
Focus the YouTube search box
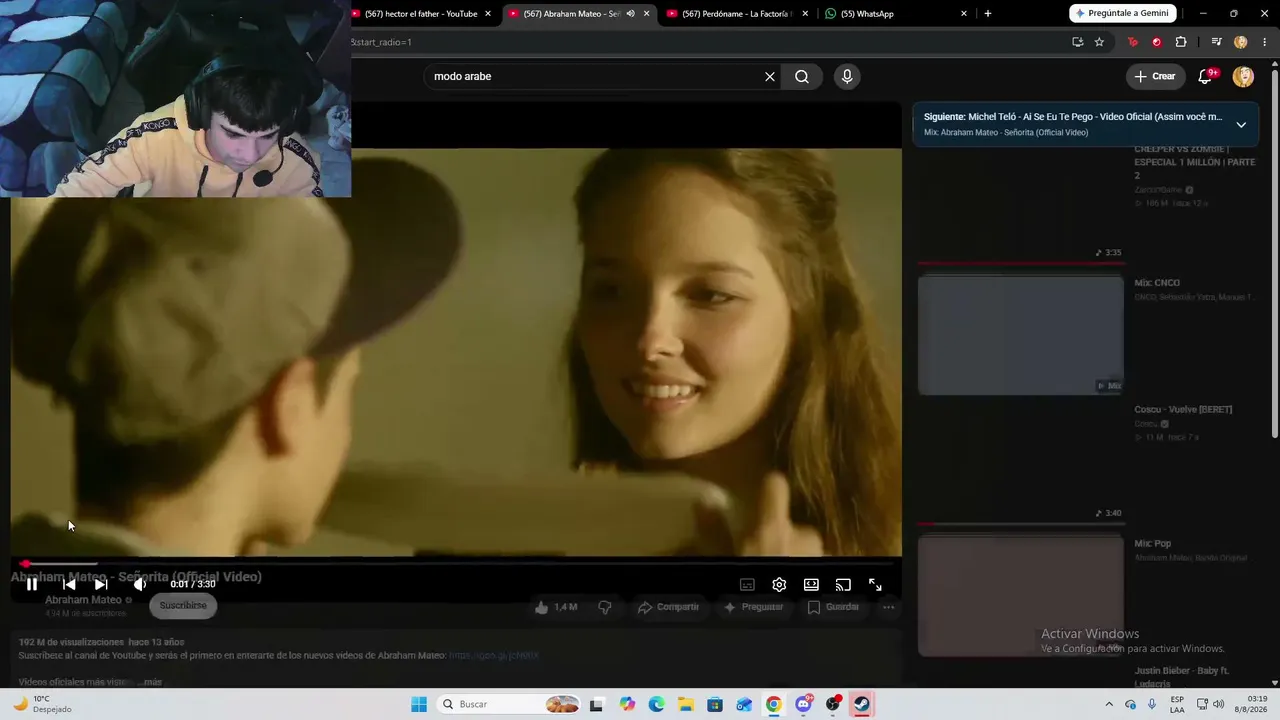(x=595, y=77)
